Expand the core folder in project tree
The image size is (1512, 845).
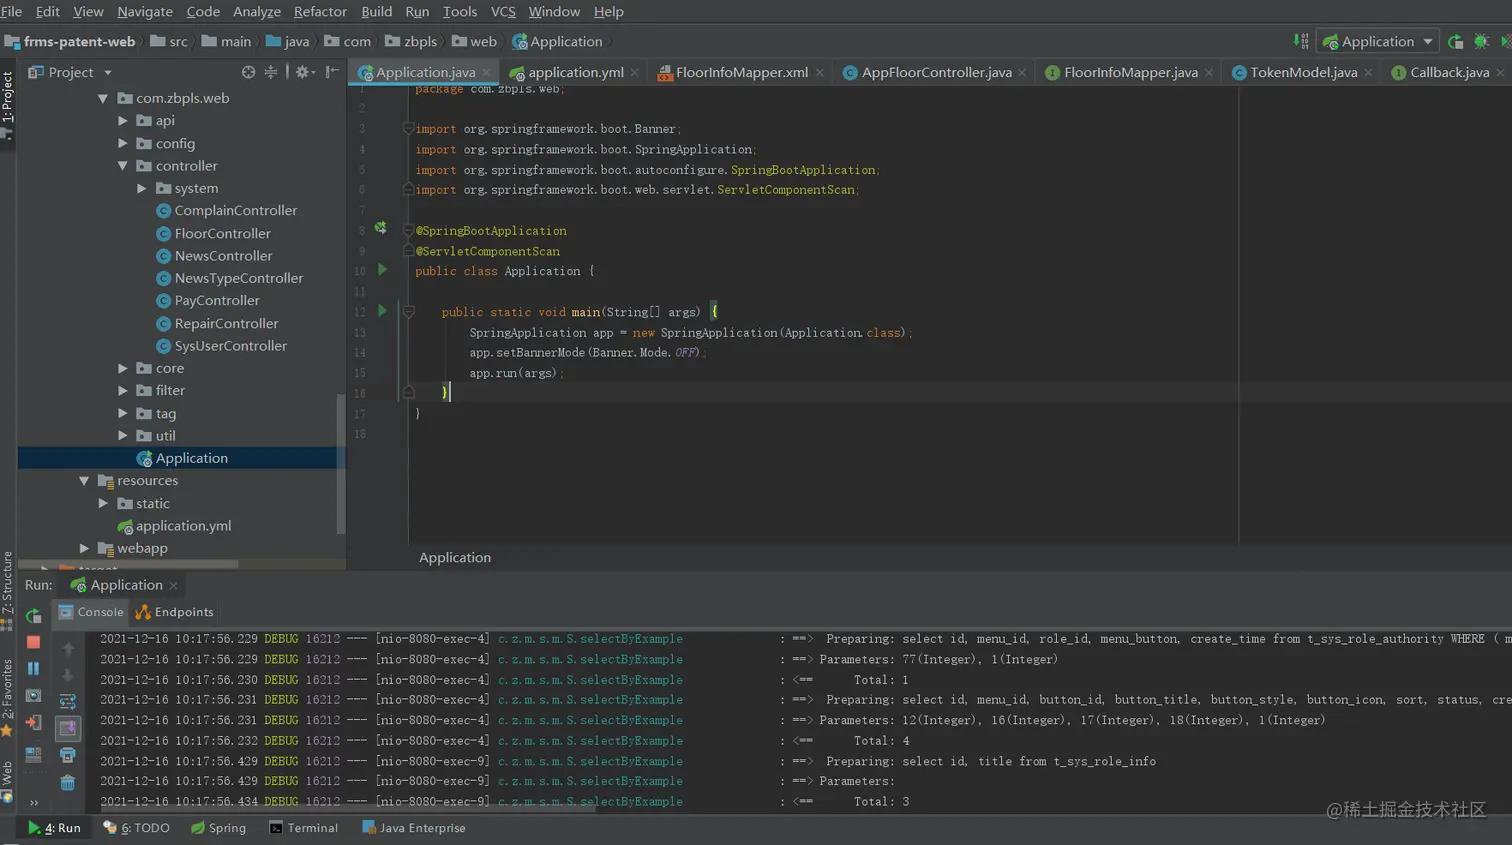(123, 368)
